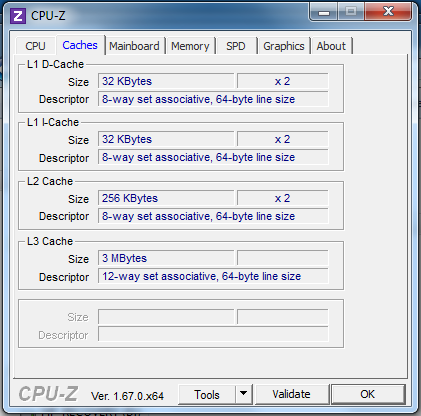
Task: Click the Tools button
Action: tap(207, 394)
